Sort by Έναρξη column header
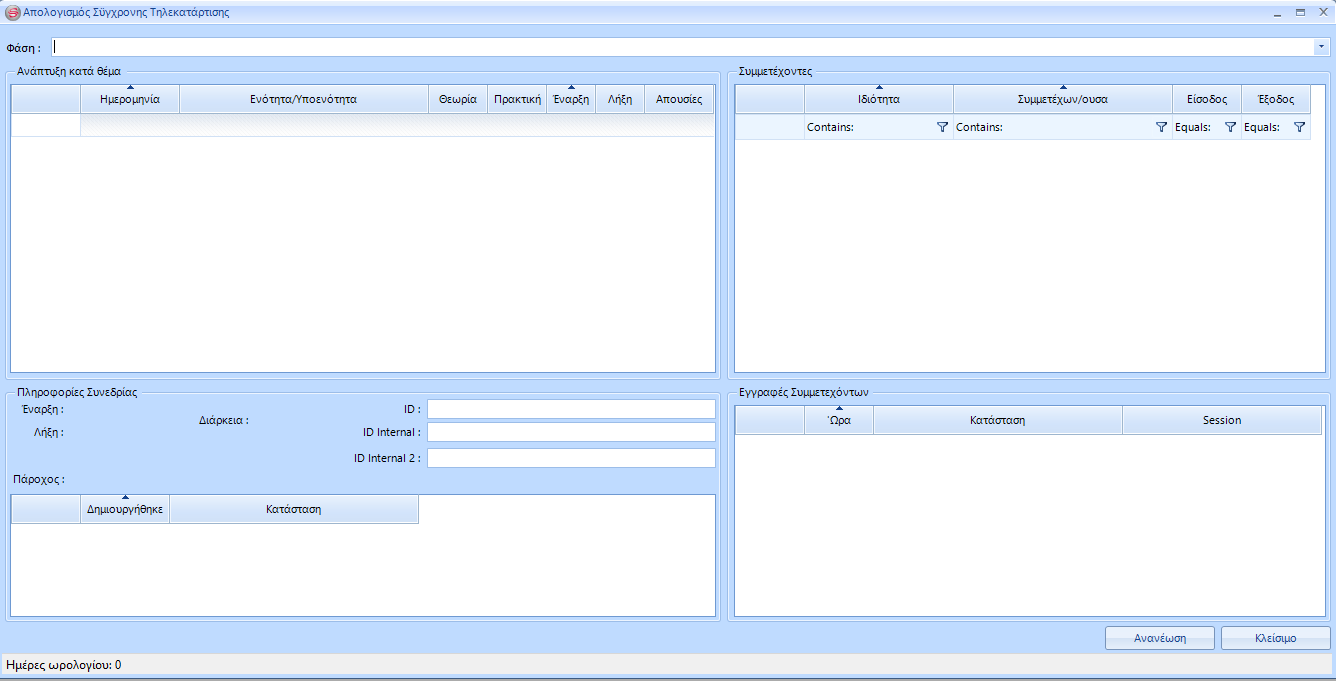1336x681 pixels. pos(571,99)
